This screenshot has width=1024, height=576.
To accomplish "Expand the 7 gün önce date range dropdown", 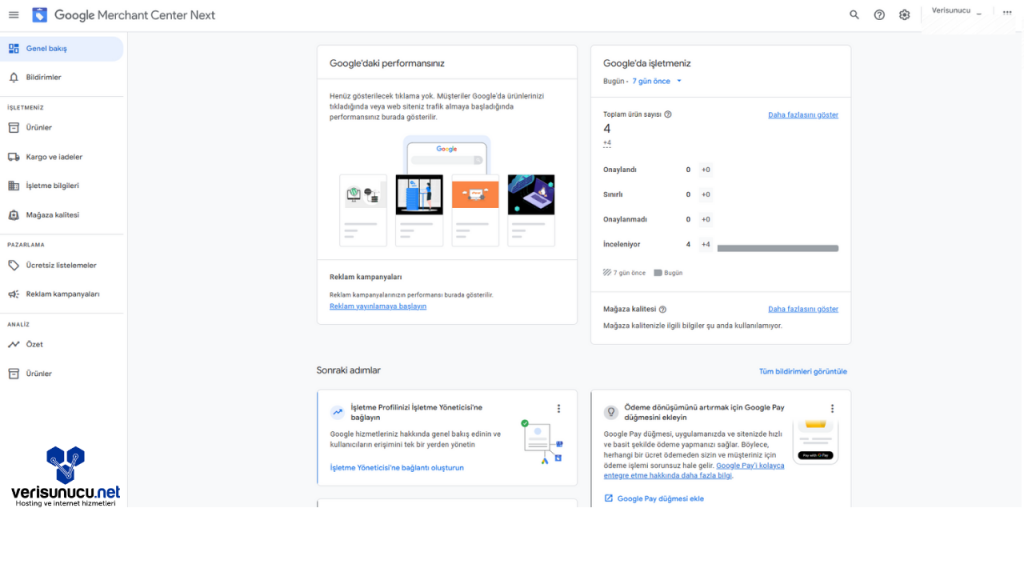I will point(657,81).
